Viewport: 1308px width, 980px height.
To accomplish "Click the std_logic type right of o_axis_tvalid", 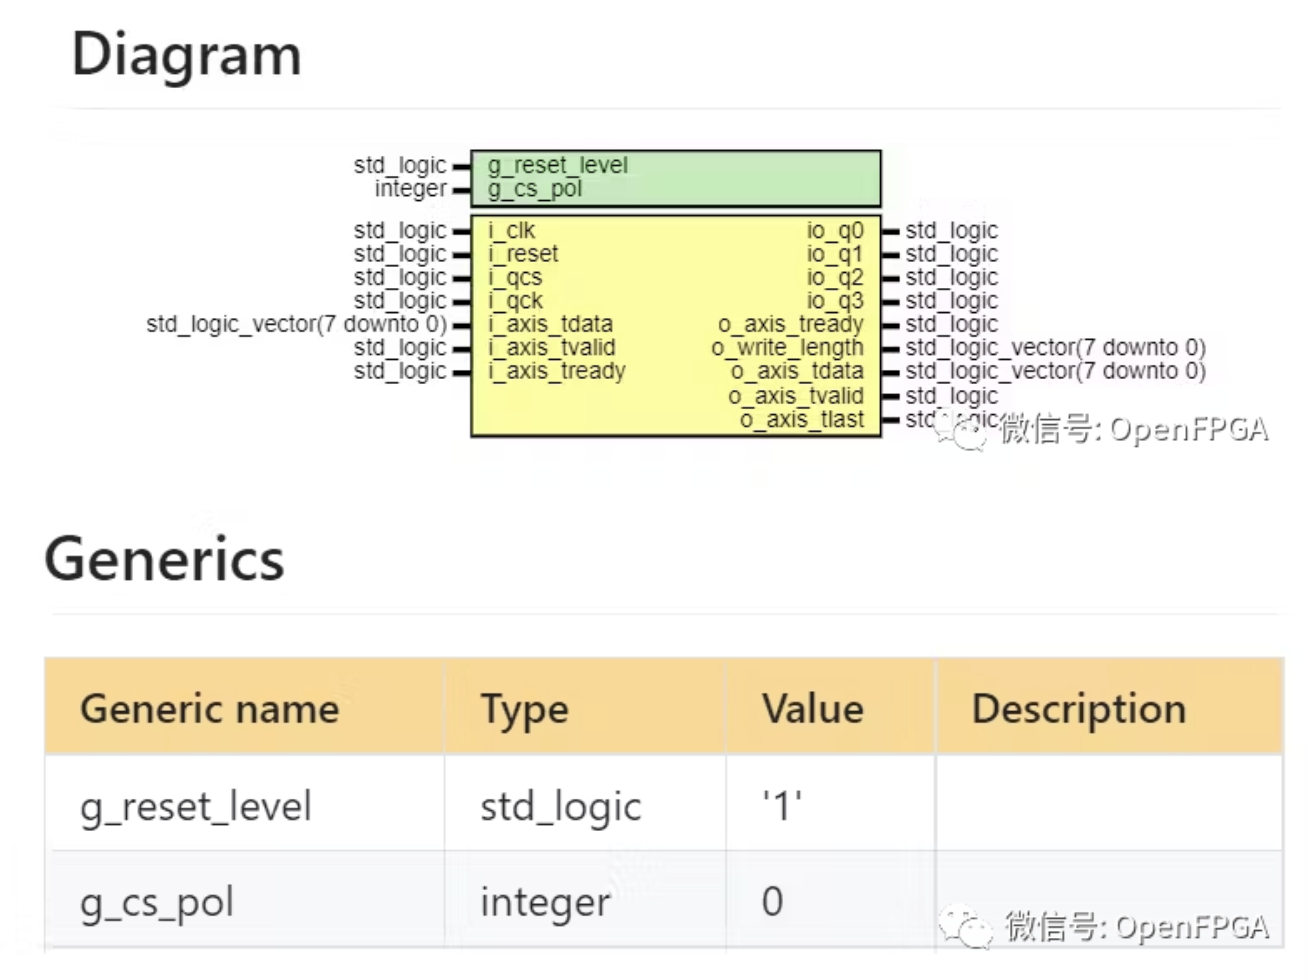I will tap(952, 396).
